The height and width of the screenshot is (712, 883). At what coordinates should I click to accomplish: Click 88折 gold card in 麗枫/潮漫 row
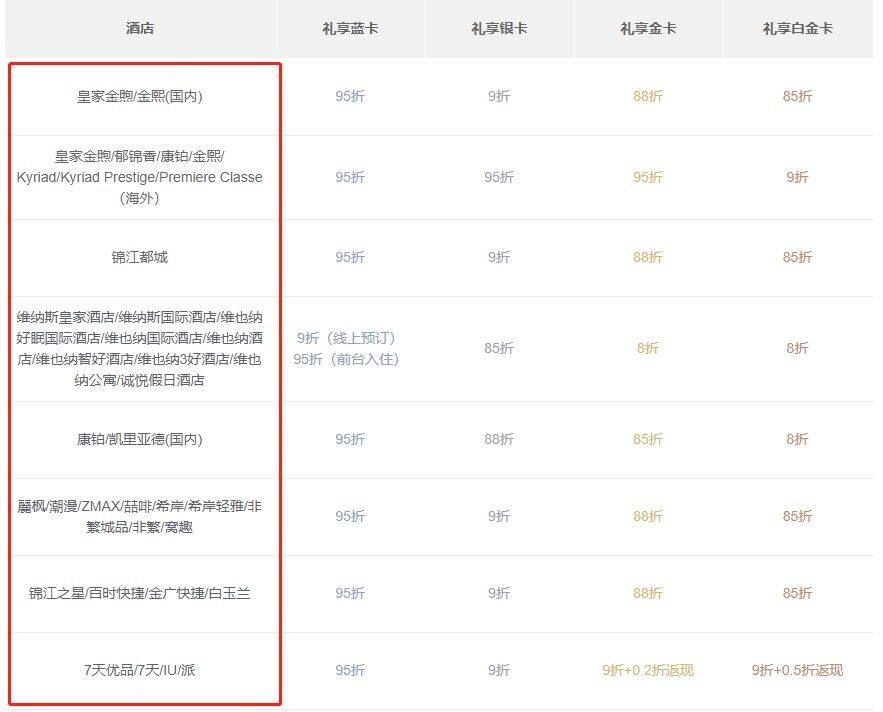pyautogui.click(x=648, y=517)
